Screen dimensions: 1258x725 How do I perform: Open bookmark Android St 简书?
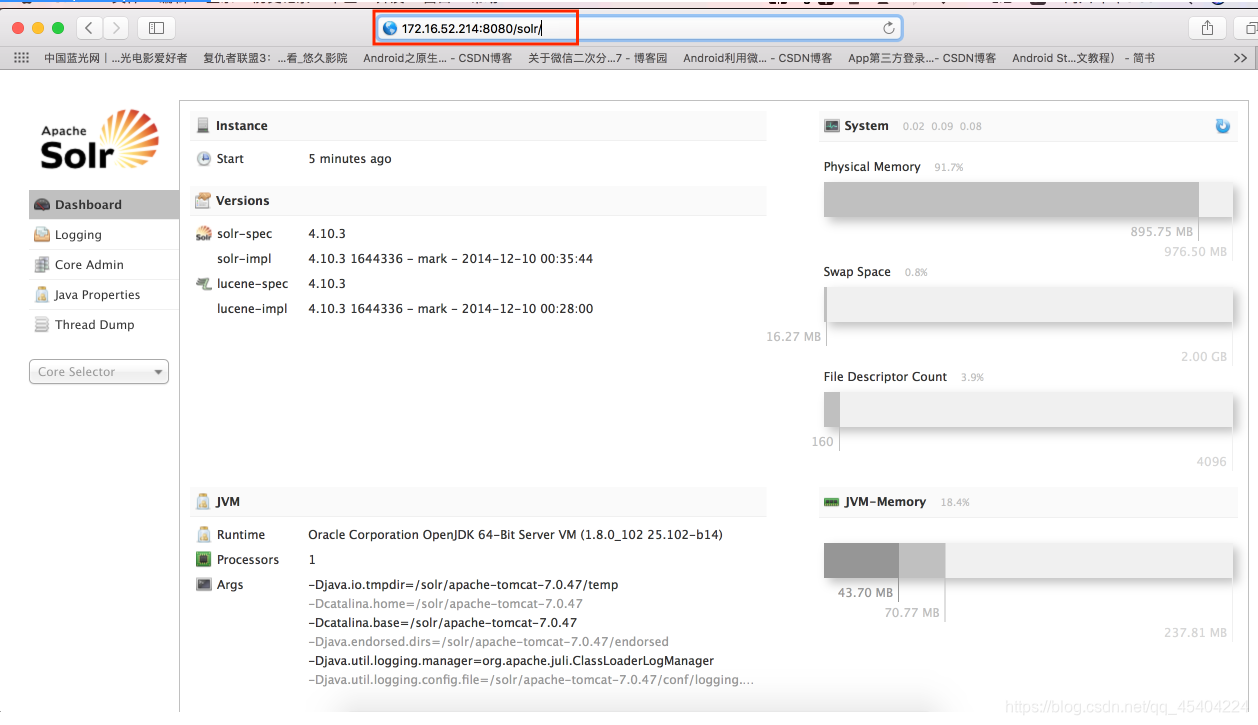coord(1083,58)
